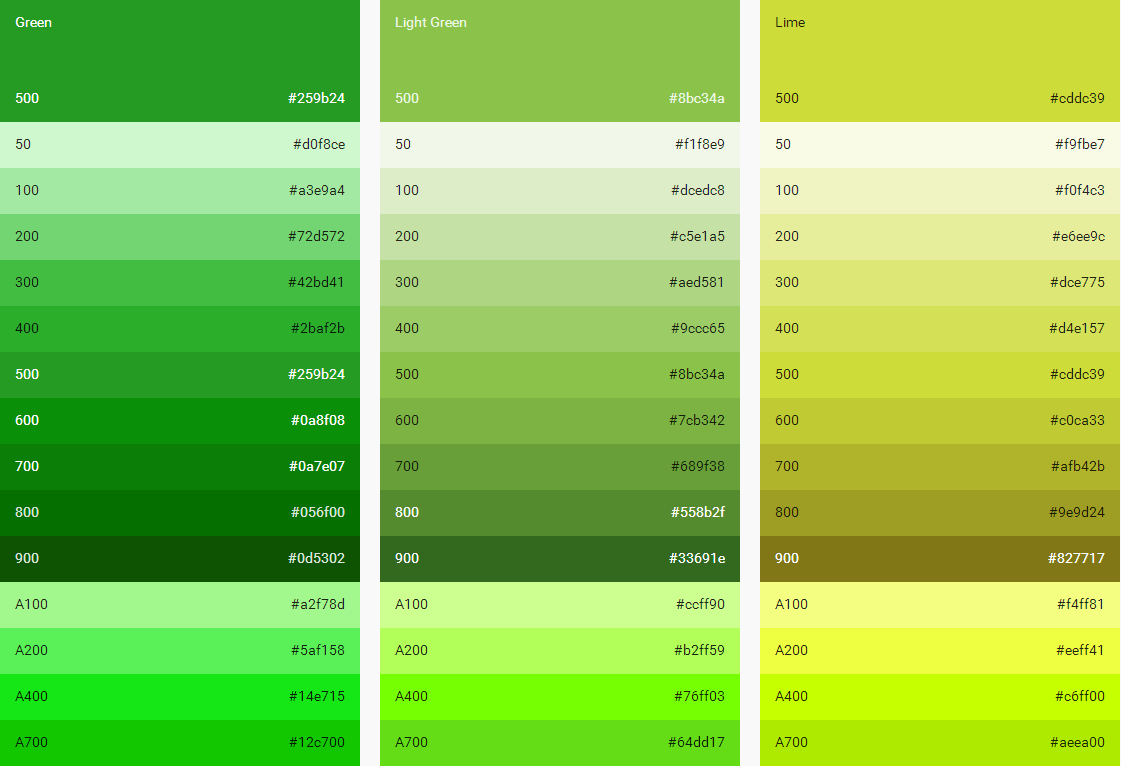The height and width of the screenshot is (766, 1121).
Task: Click the Light Green 200 swatch
Action: pos(560,236)
